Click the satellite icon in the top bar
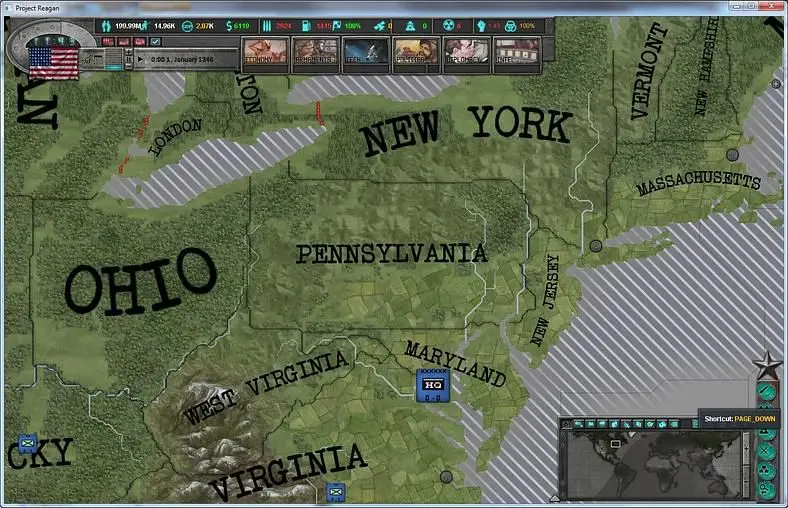788x508 pixels. [x=379, y=26]
